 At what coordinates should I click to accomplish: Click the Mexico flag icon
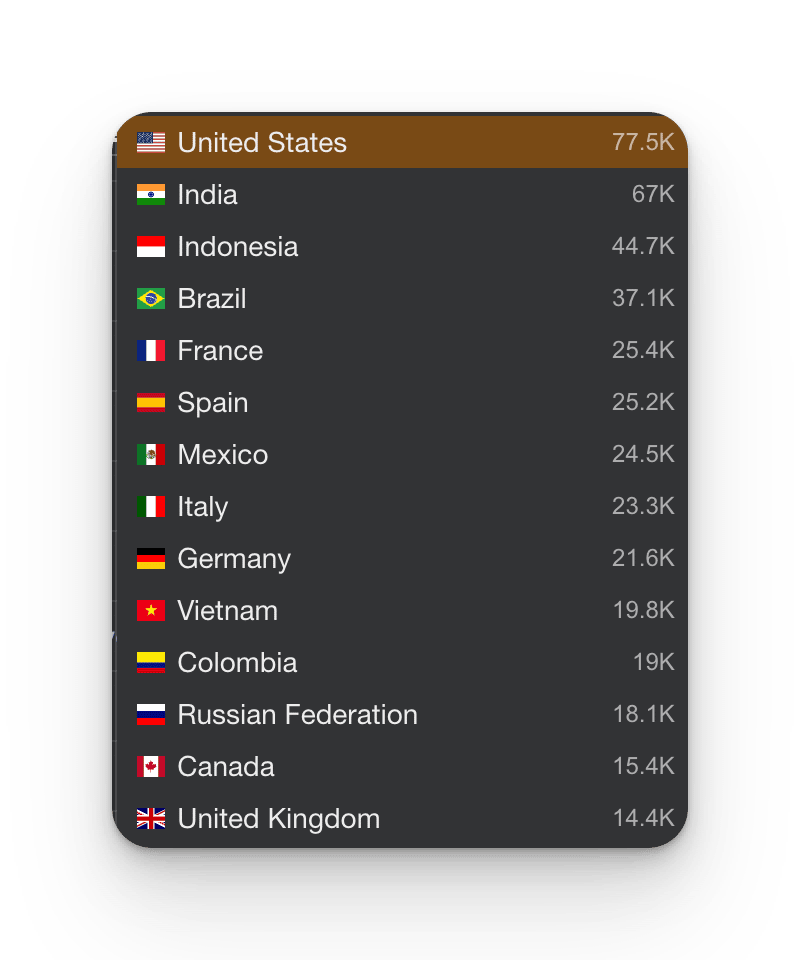tap(151, 455)
